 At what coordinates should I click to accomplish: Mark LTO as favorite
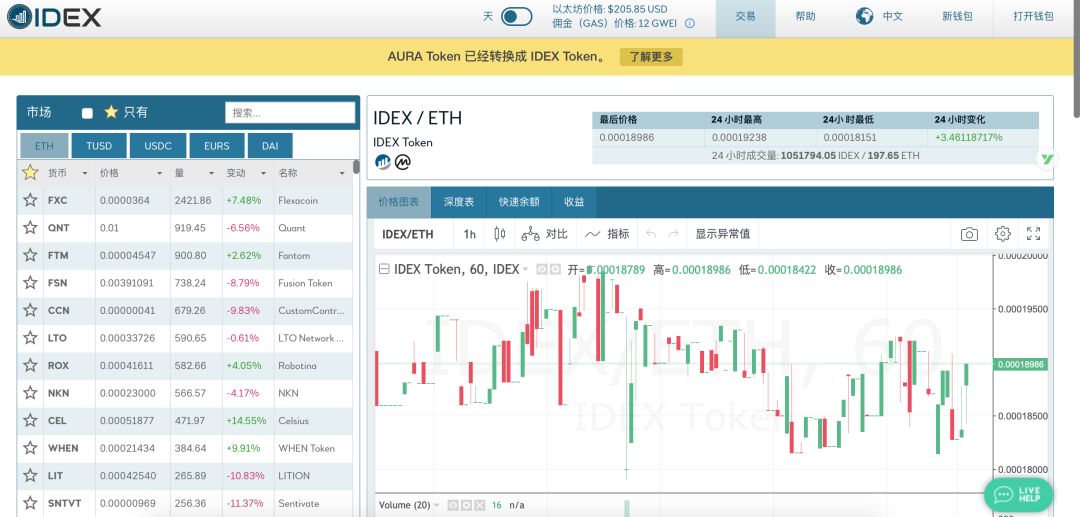[x=30, y=338]
